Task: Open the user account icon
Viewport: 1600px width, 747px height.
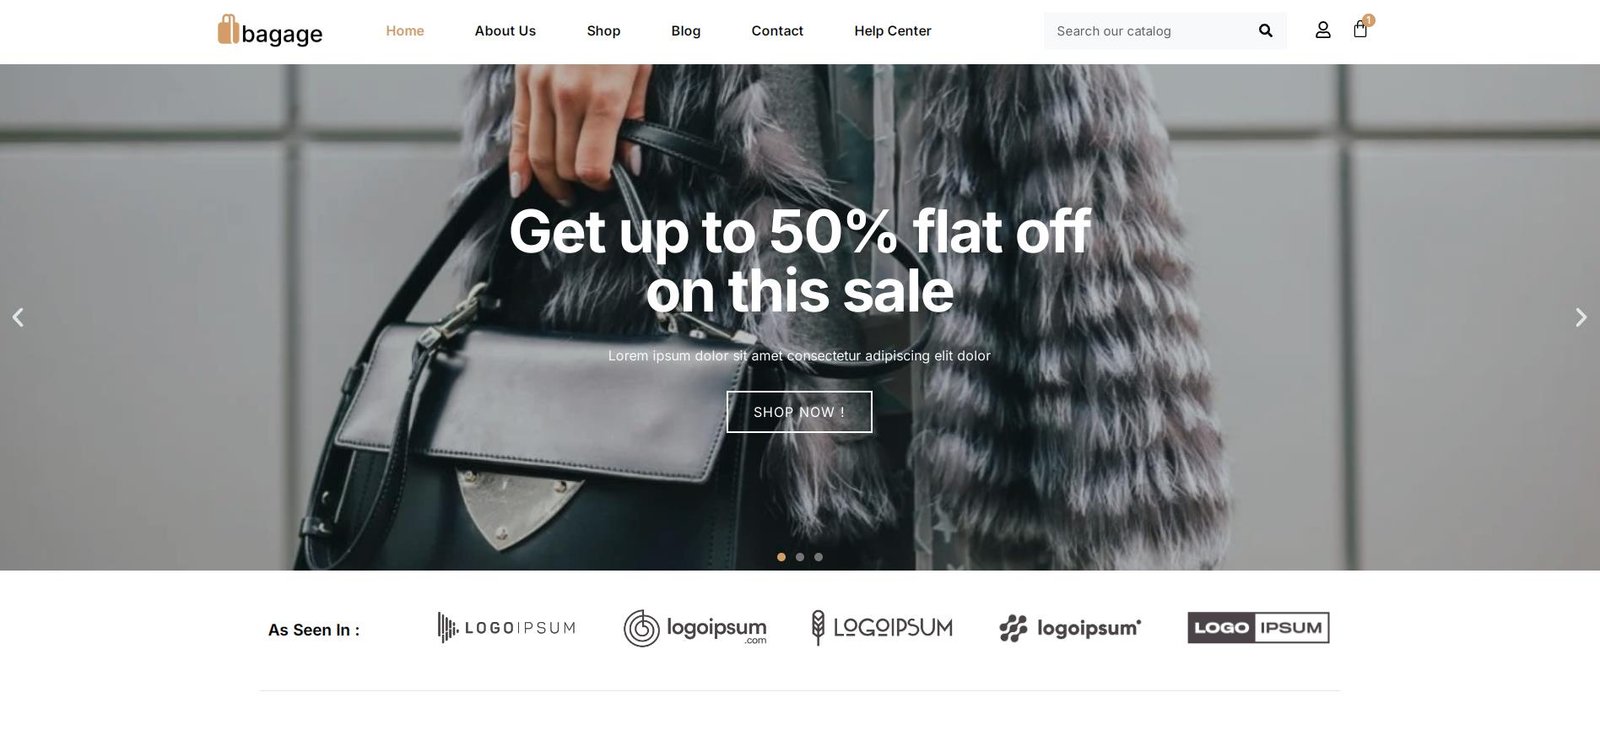Action: (x=1323, y=30)
